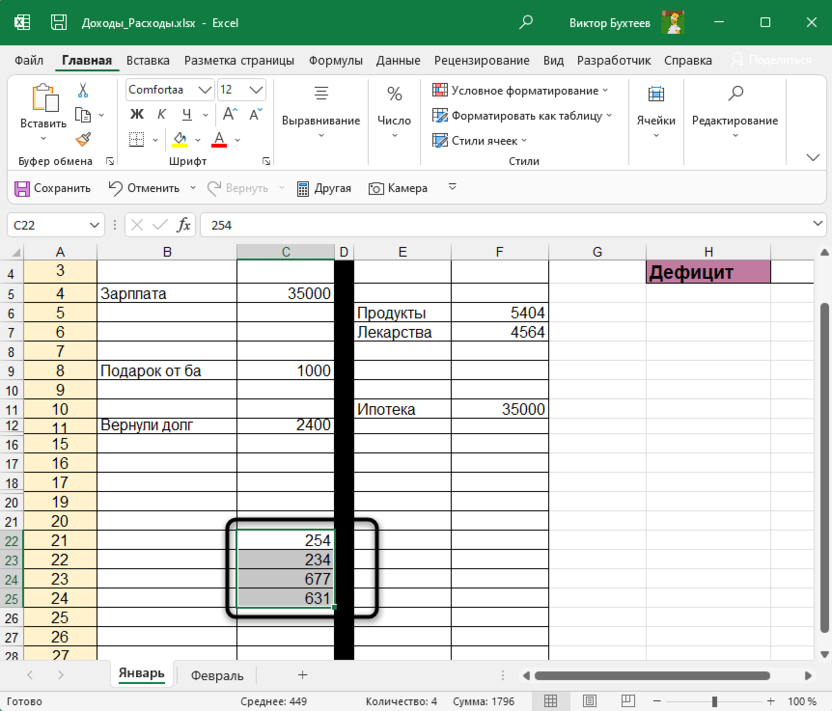This screenshot has width=832, height=711.
Task: Select the Format Painter brush icon
Action: (x=83, y=140)
